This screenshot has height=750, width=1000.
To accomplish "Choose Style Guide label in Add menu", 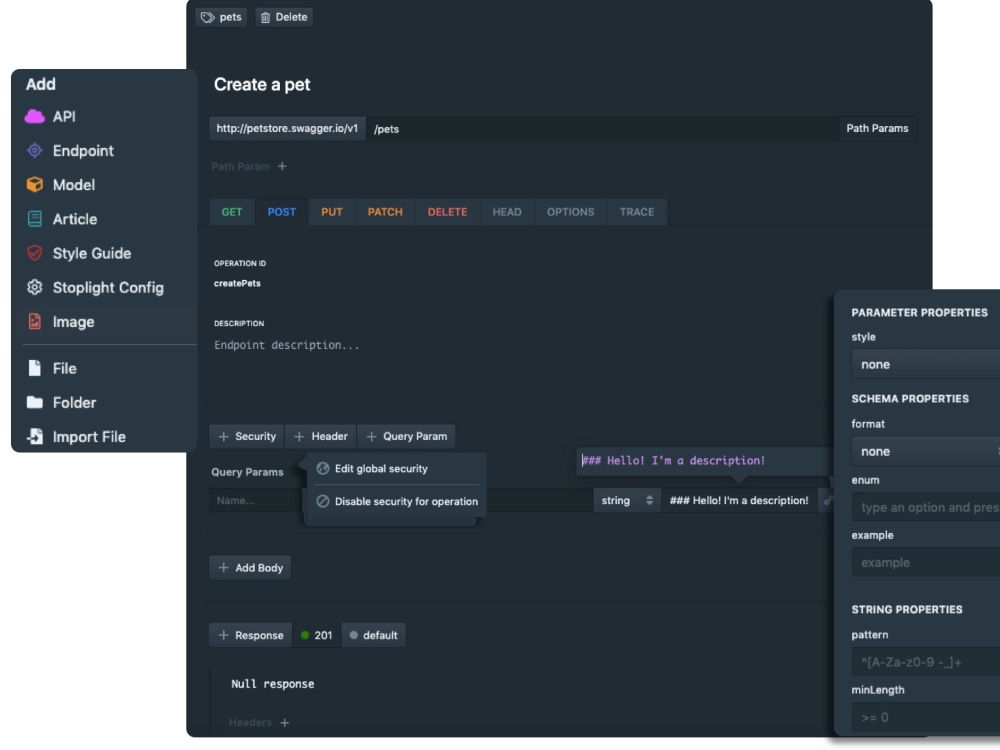I will [x=92, y=253].
